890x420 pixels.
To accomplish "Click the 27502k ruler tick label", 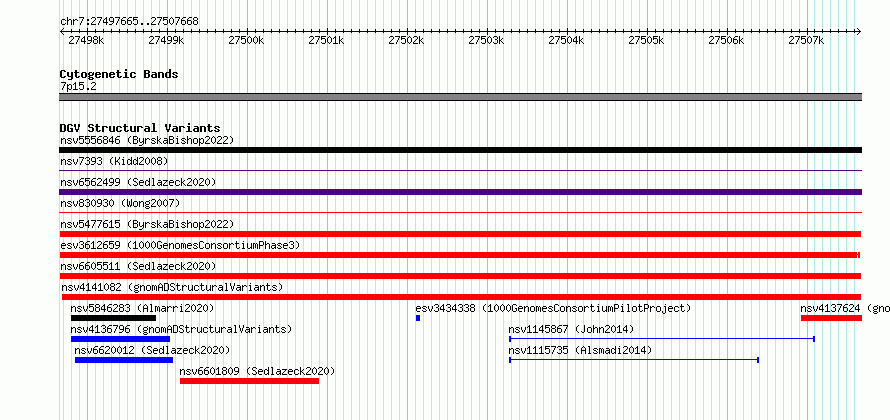I will point(406,40).
